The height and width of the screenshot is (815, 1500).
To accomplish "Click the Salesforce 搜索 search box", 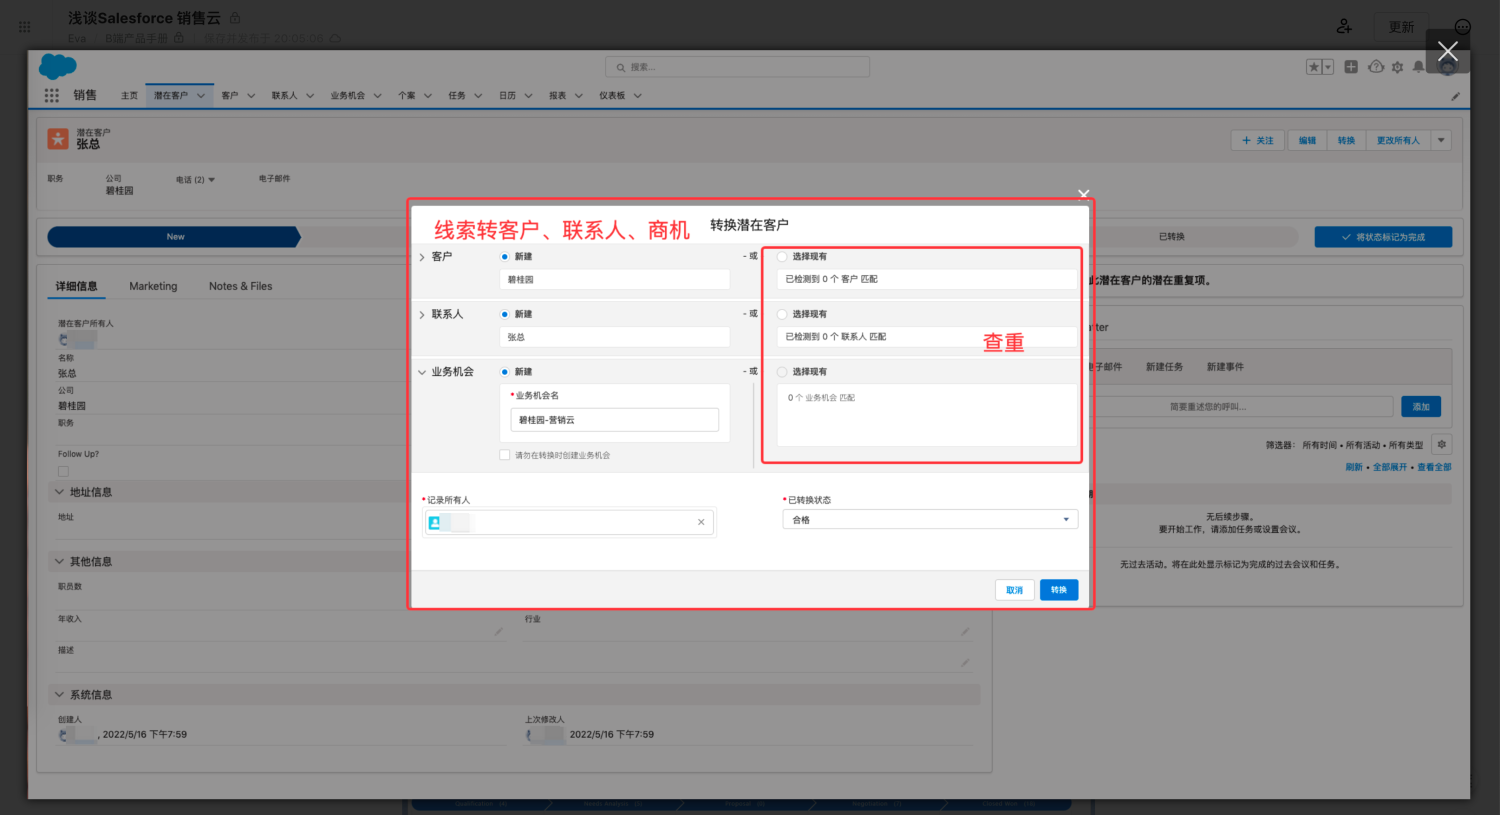I will pos(737,67).
